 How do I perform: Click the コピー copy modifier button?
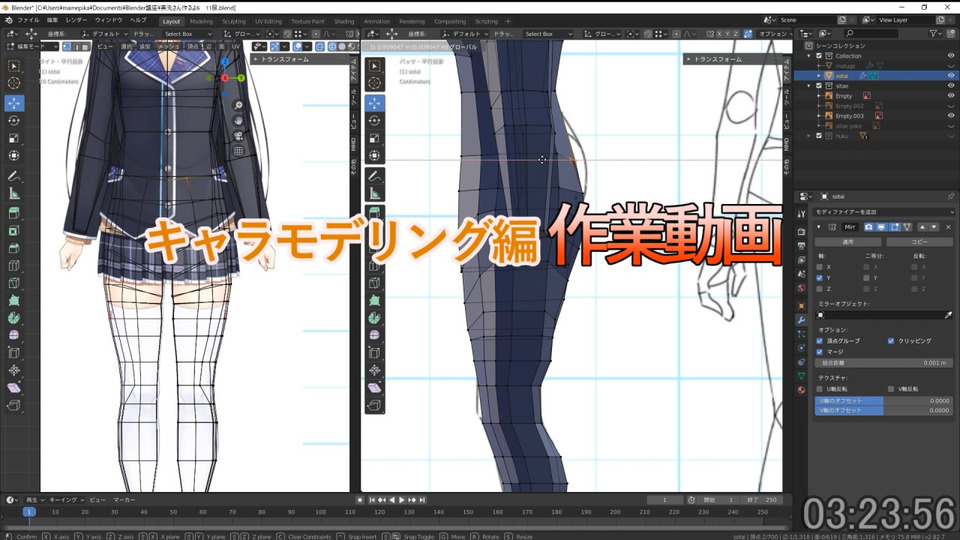pyautogui.click(x=920, y=242)
